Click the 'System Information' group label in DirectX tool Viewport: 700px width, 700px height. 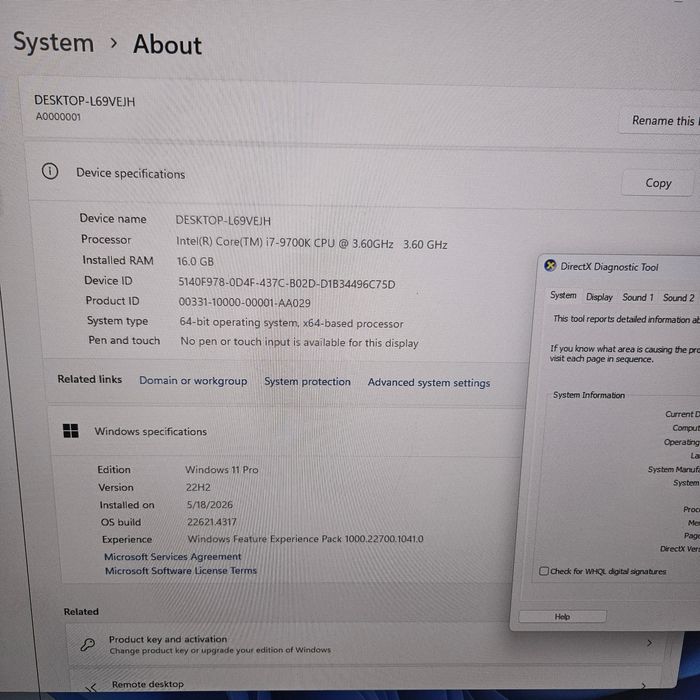(588, 395)
